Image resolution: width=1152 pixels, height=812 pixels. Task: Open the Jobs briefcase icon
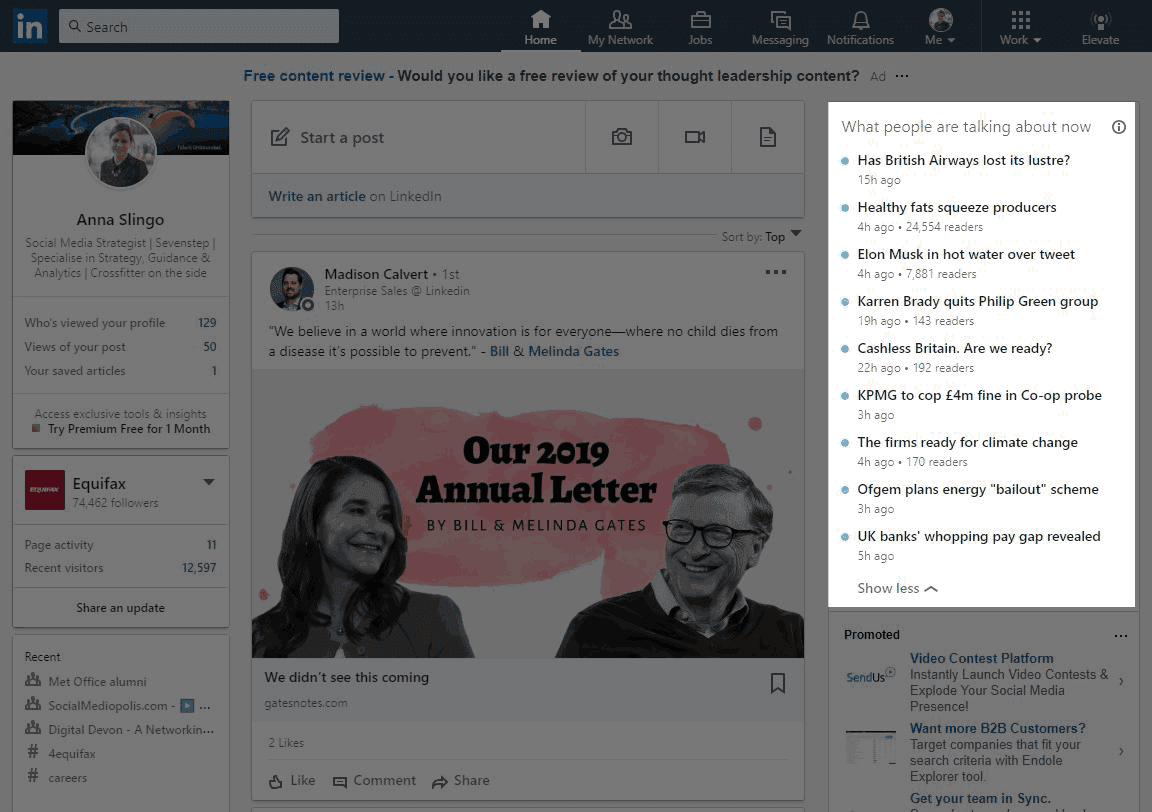700,21
